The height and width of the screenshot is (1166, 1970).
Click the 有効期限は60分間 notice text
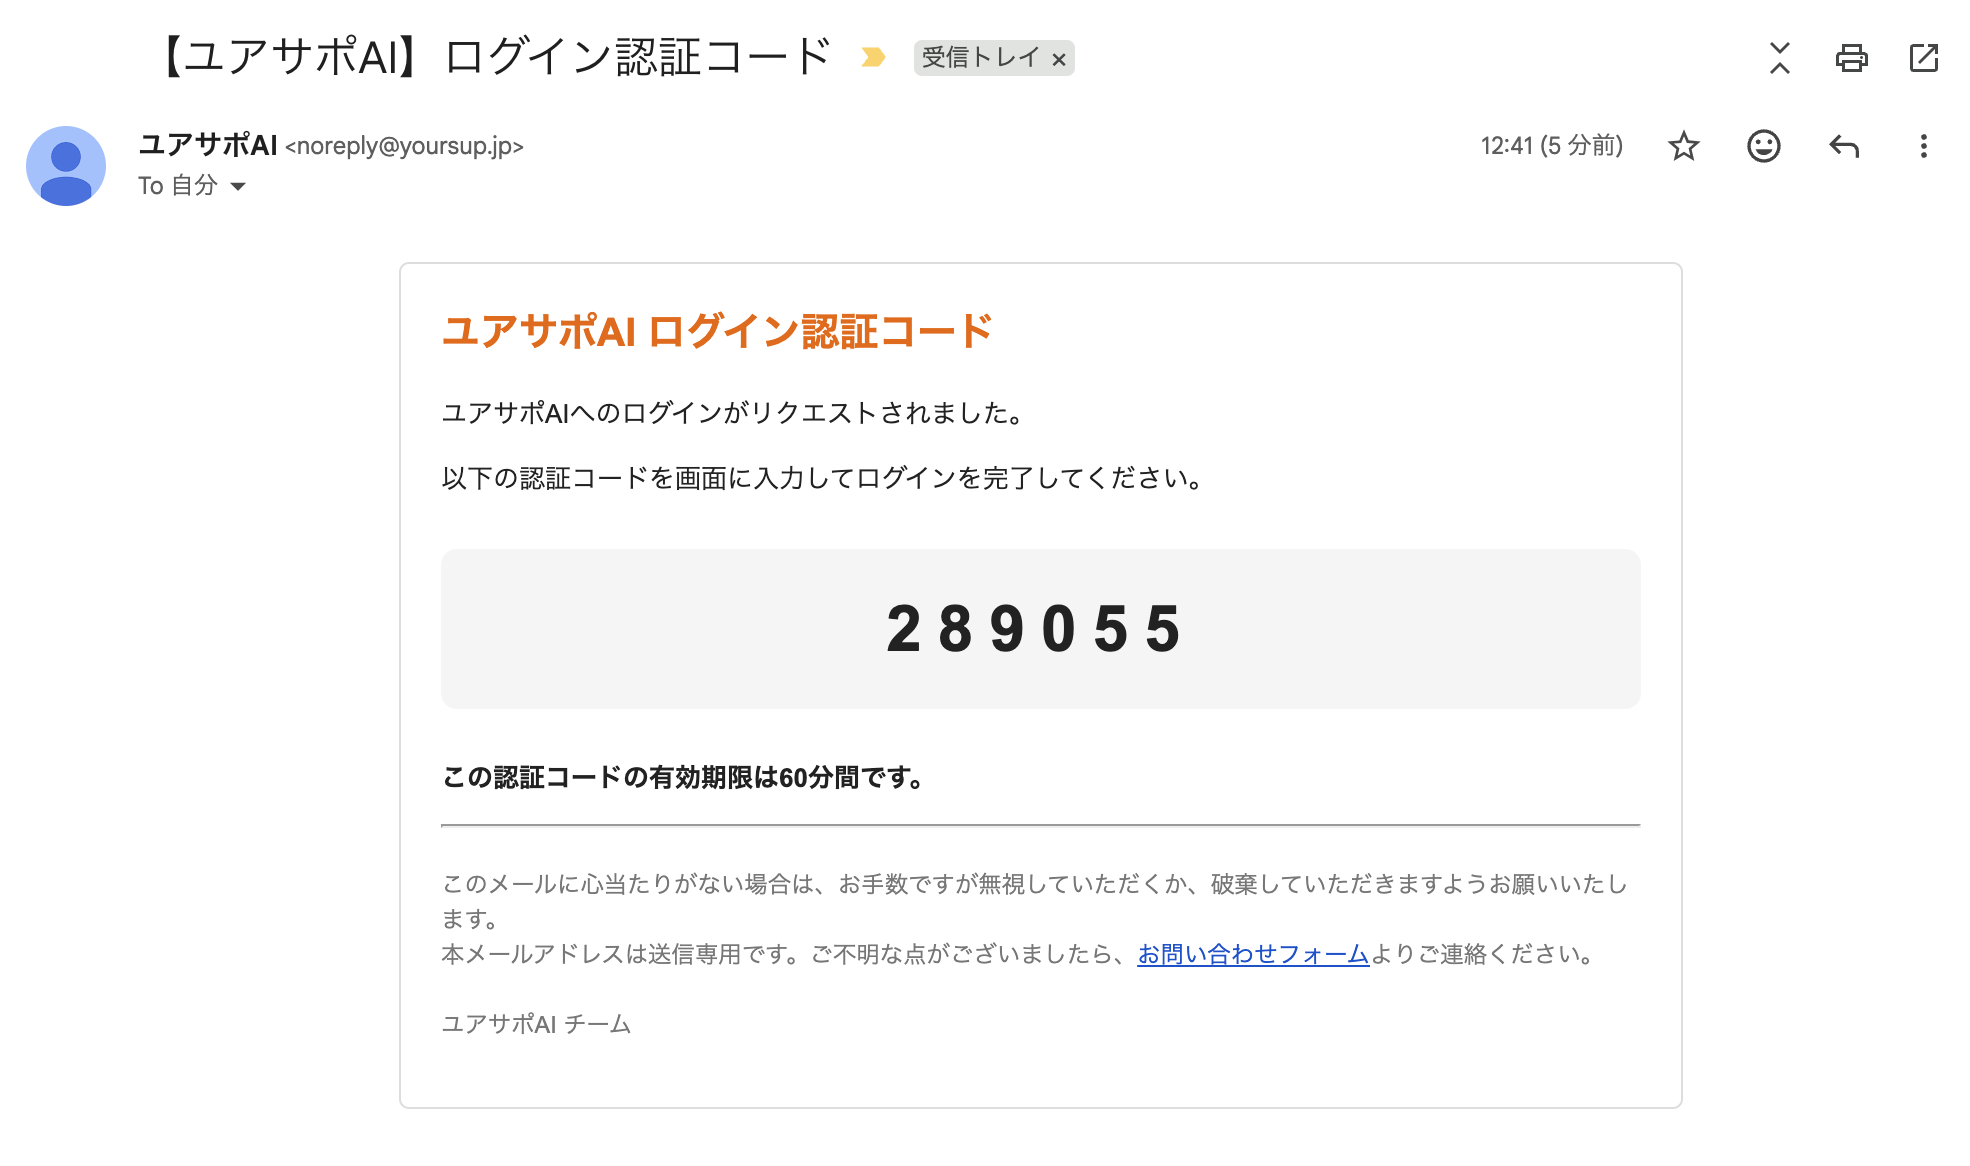(683, 777)
